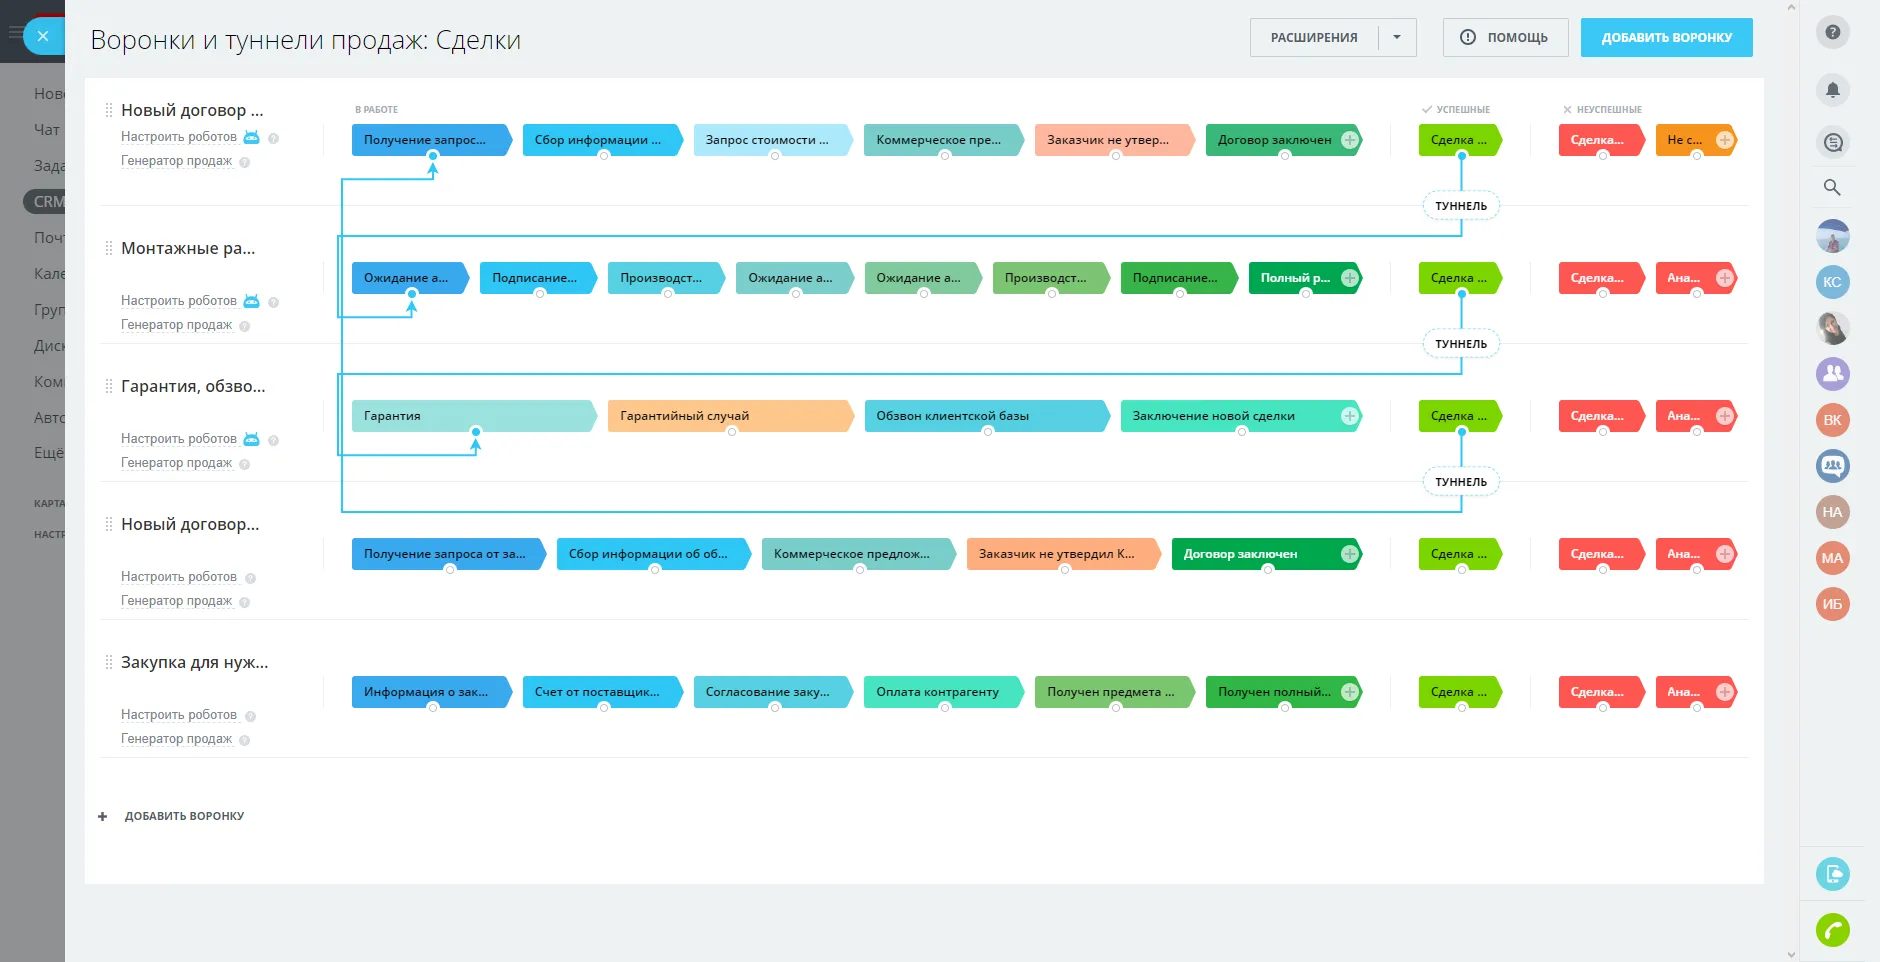Viewport: 1880px width, 962px height.
Task: Click Сделка success stage of Закупка funnel
Action: click(1459, 692)
